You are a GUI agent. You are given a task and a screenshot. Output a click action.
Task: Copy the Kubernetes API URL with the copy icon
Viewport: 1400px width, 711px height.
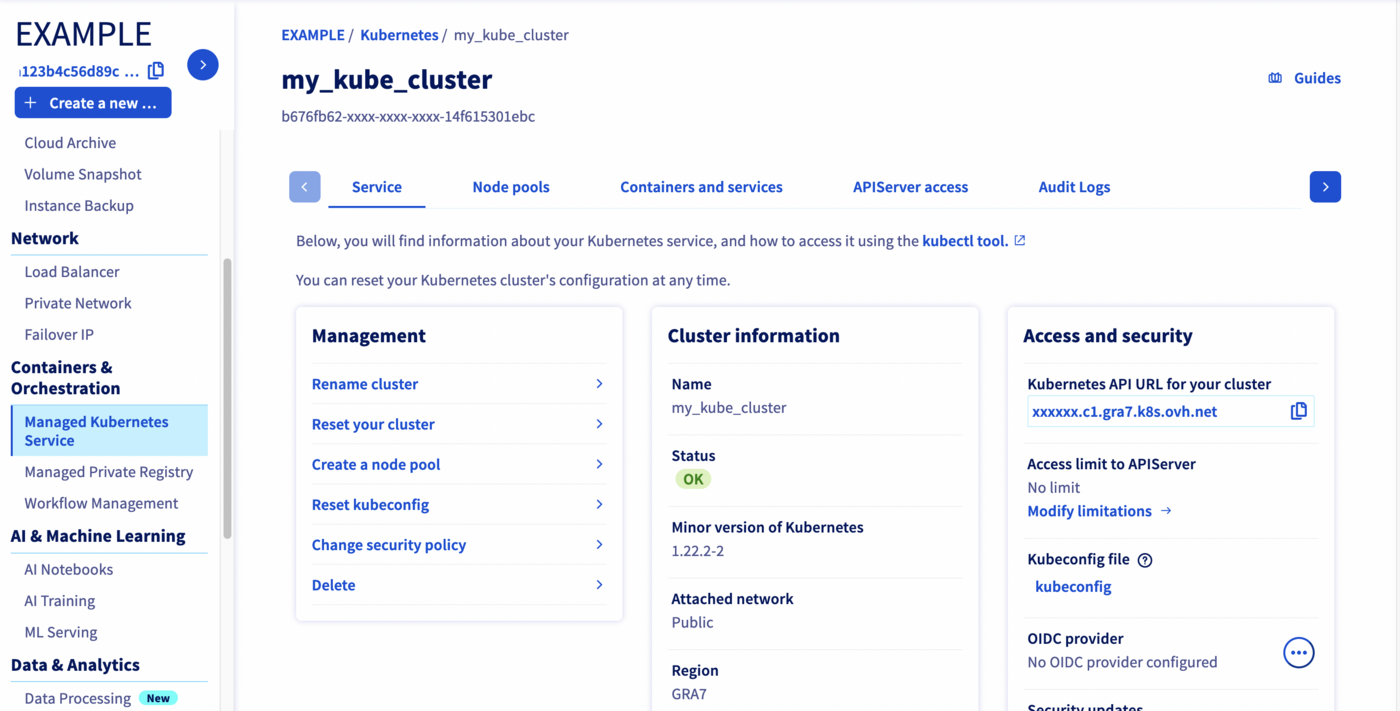pyautogui.click(x=1298, y=411)
